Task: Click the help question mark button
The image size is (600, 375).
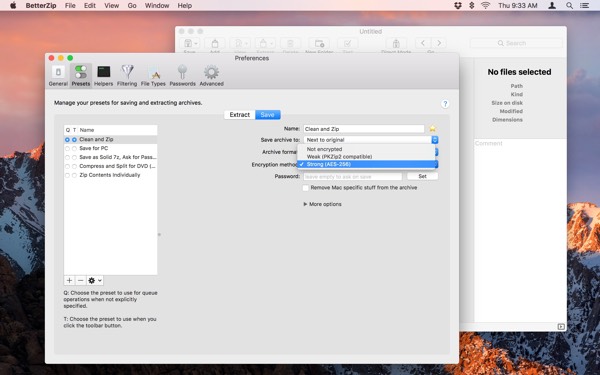Action: [x=445, y=104]
